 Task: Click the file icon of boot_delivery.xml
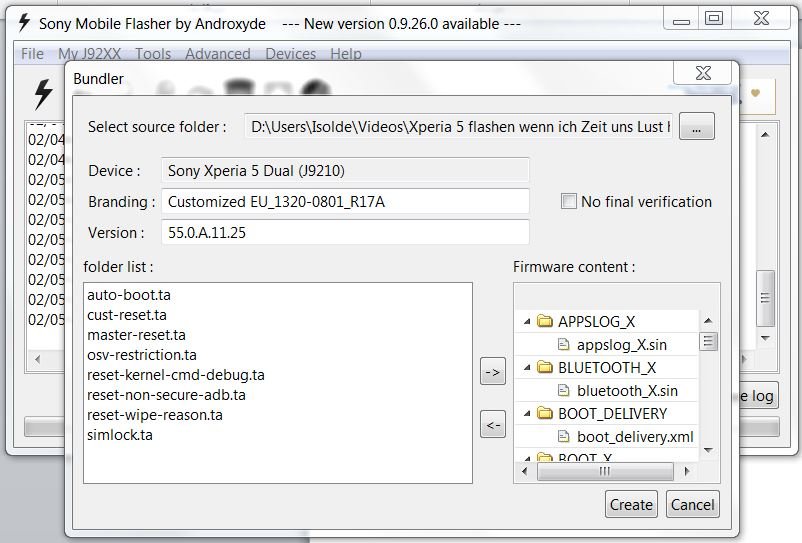coord(563,437)
